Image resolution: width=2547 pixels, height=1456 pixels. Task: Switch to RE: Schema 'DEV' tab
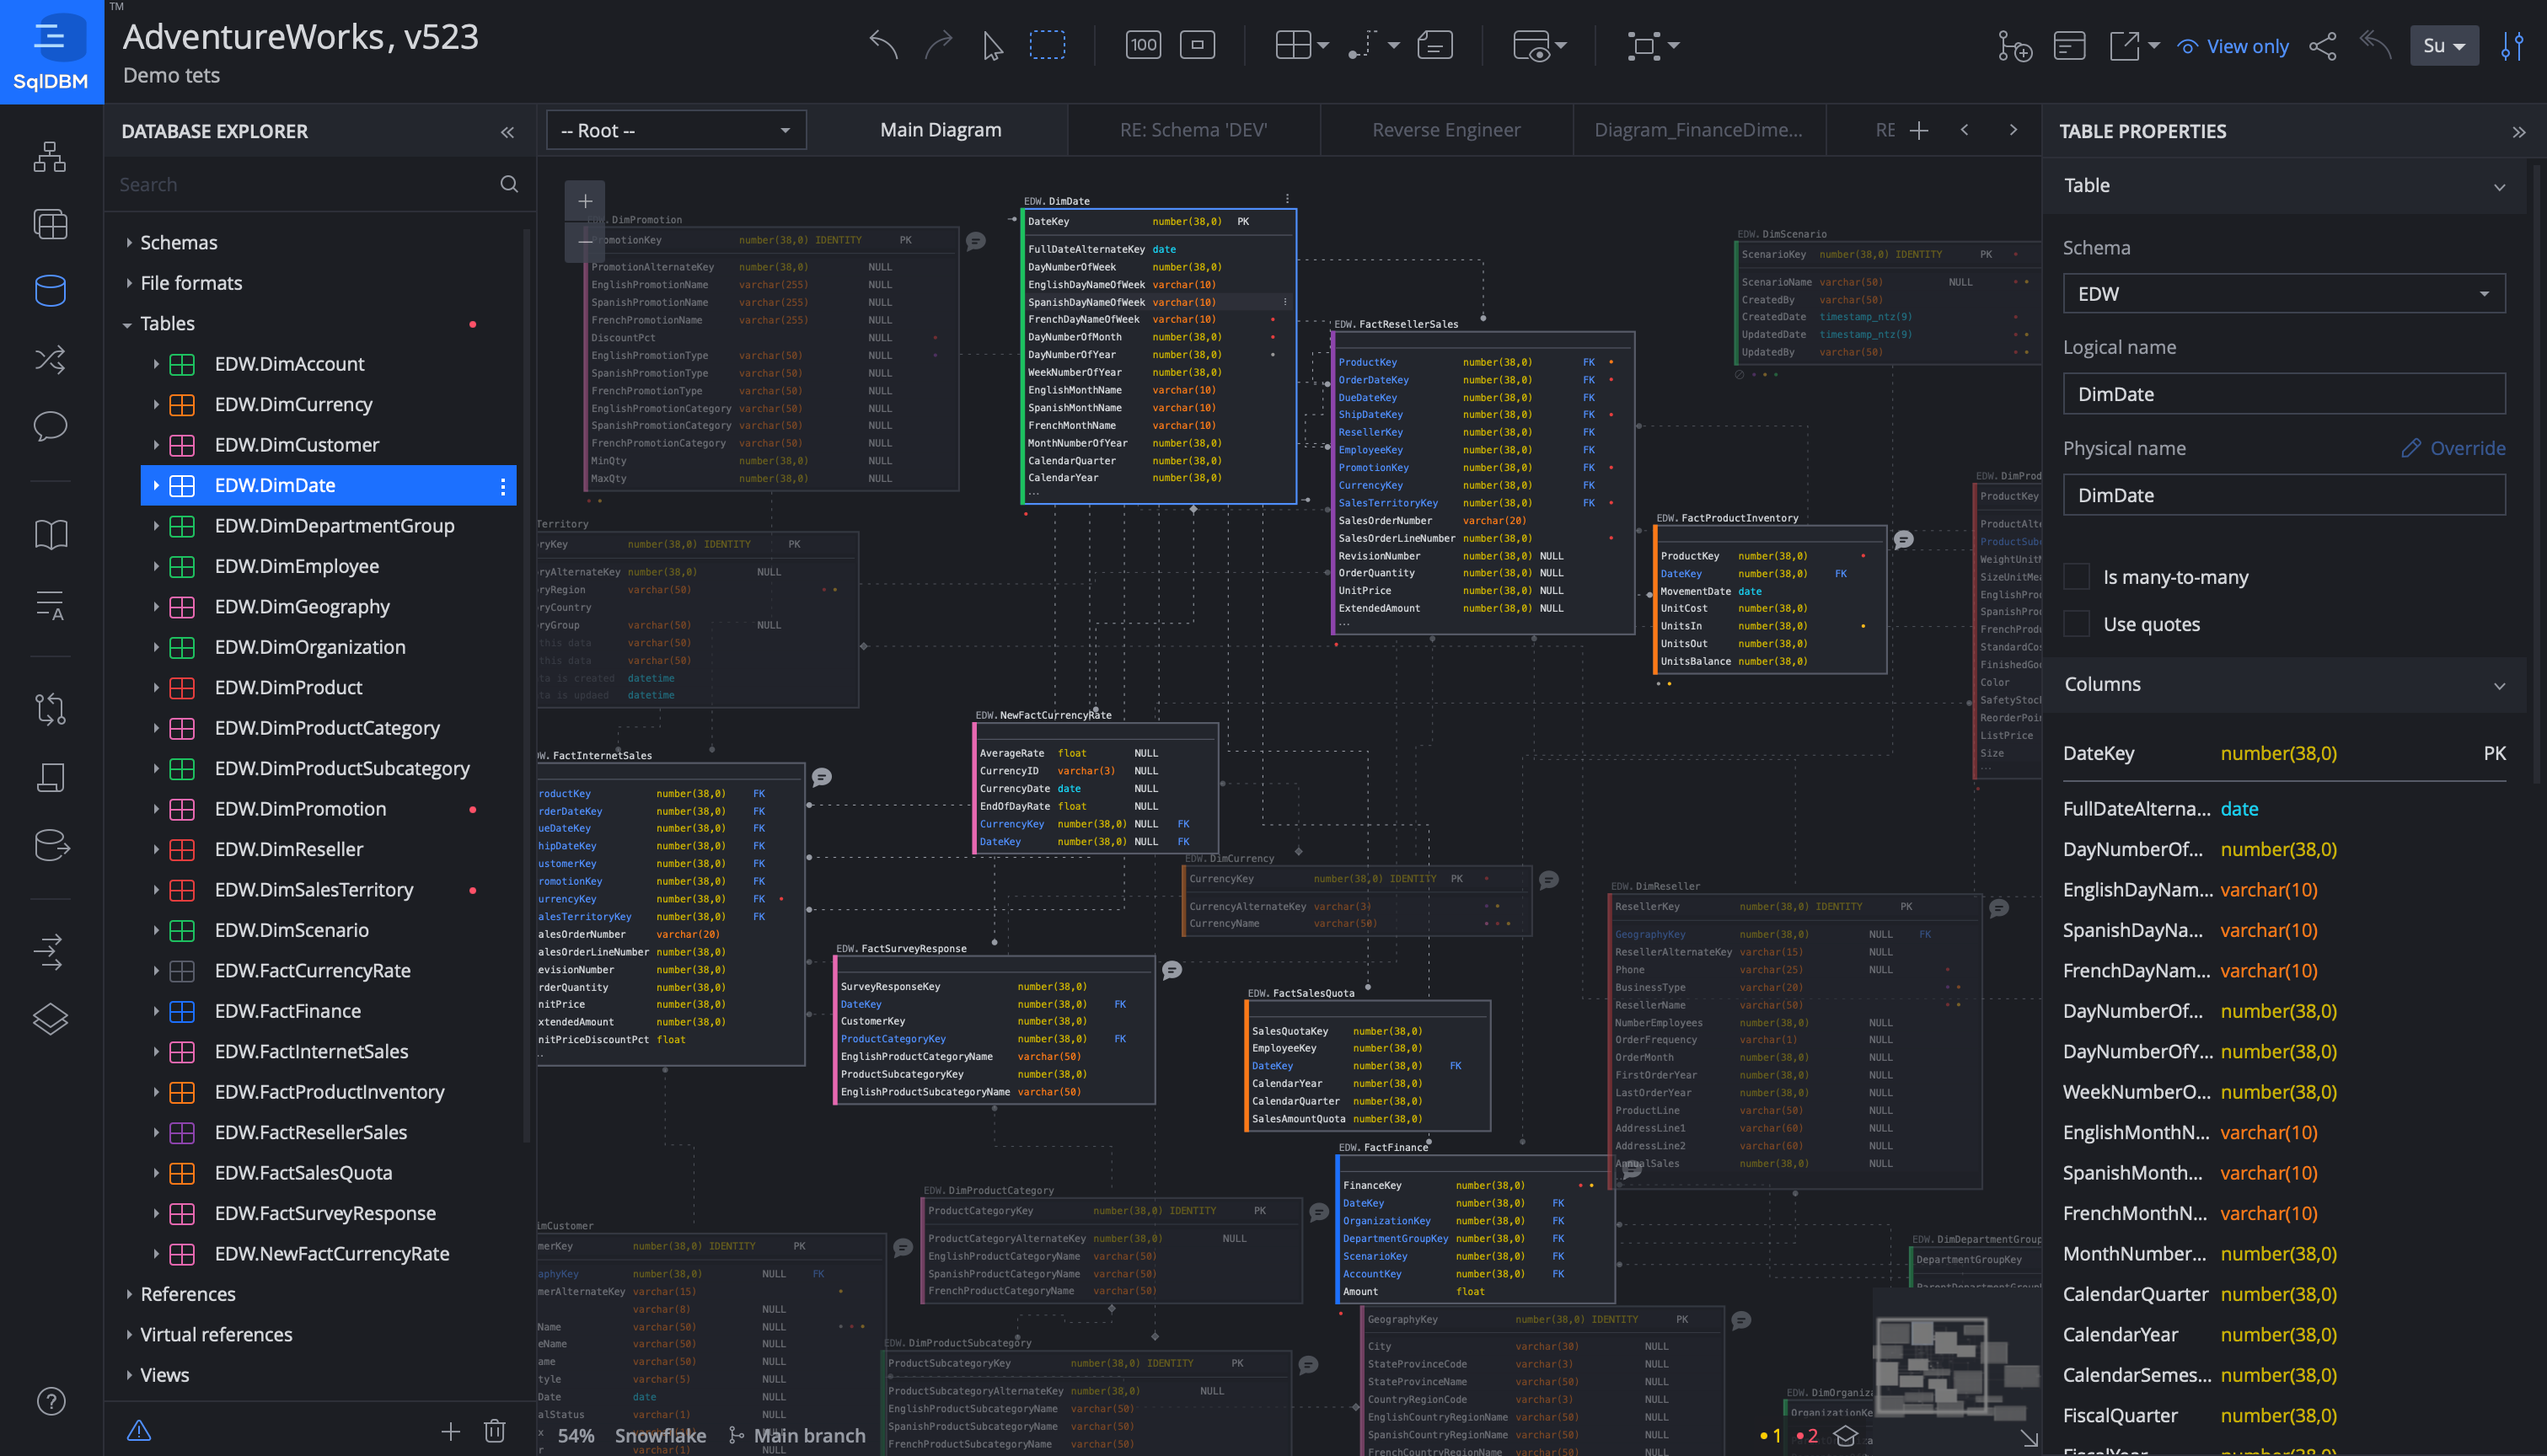tap(1193, 130)
